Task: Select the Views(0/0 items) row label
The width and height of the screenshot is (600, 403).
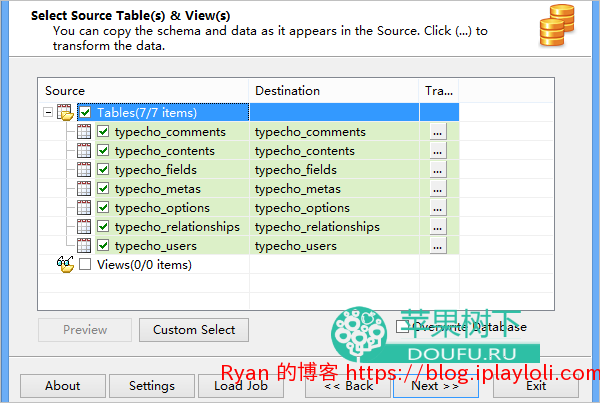Action: click(144, 264)
